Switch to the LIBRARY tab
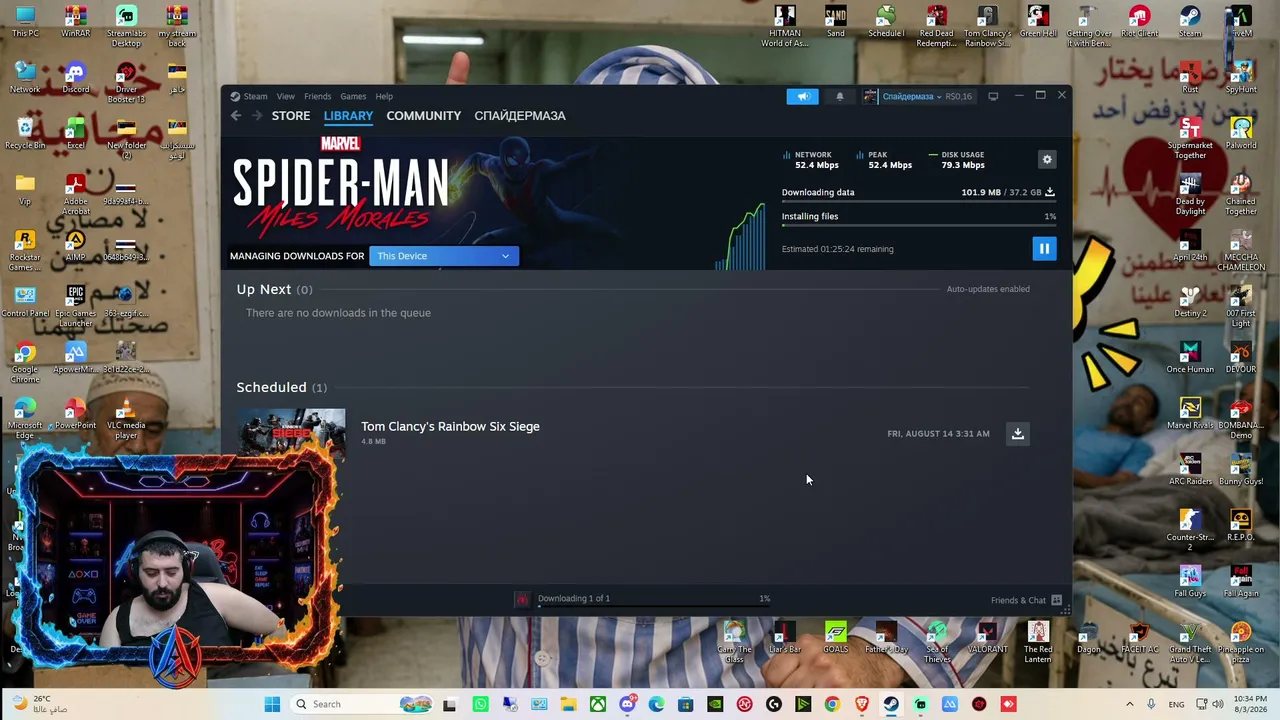 (348, 115)
